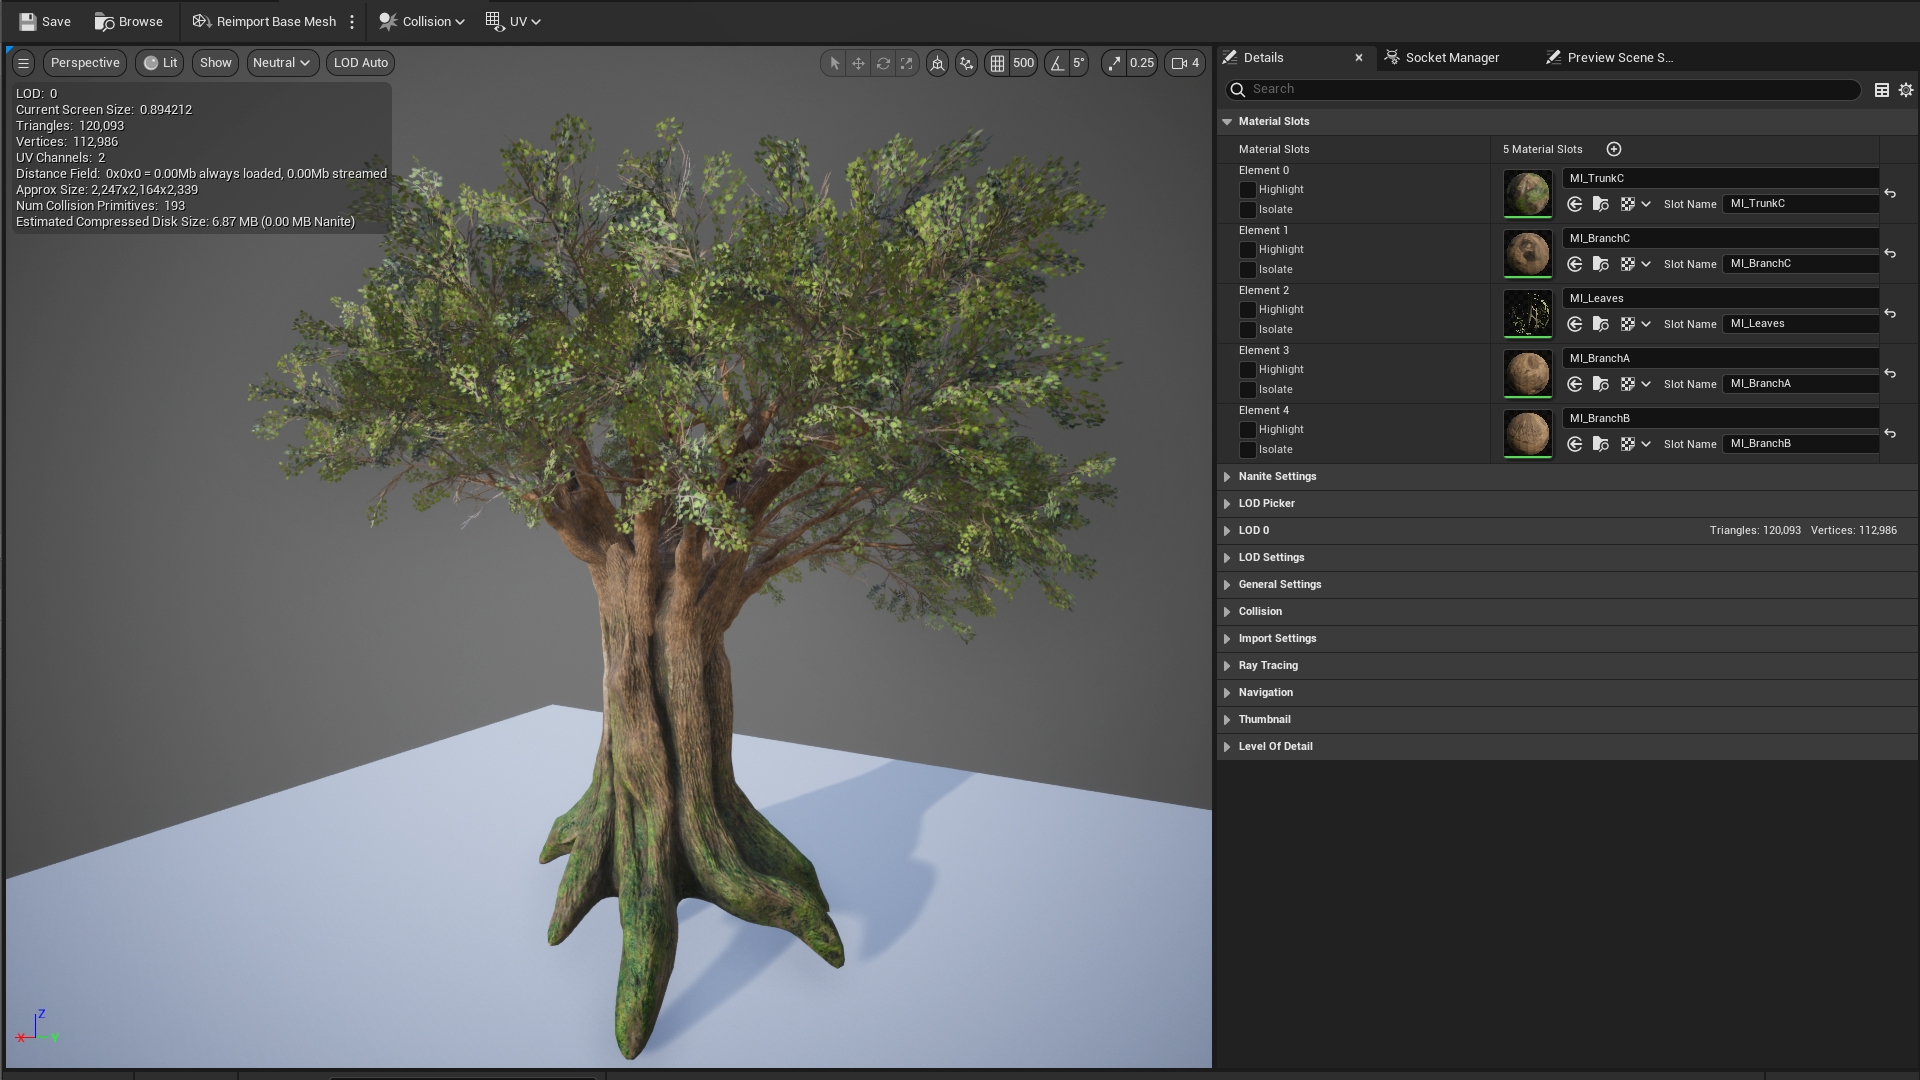The height and width of the screenshot is (1080, 1920).
Task: Click the browse-to-asset icon for MI_TrunkC slot
Action: 1601,203
